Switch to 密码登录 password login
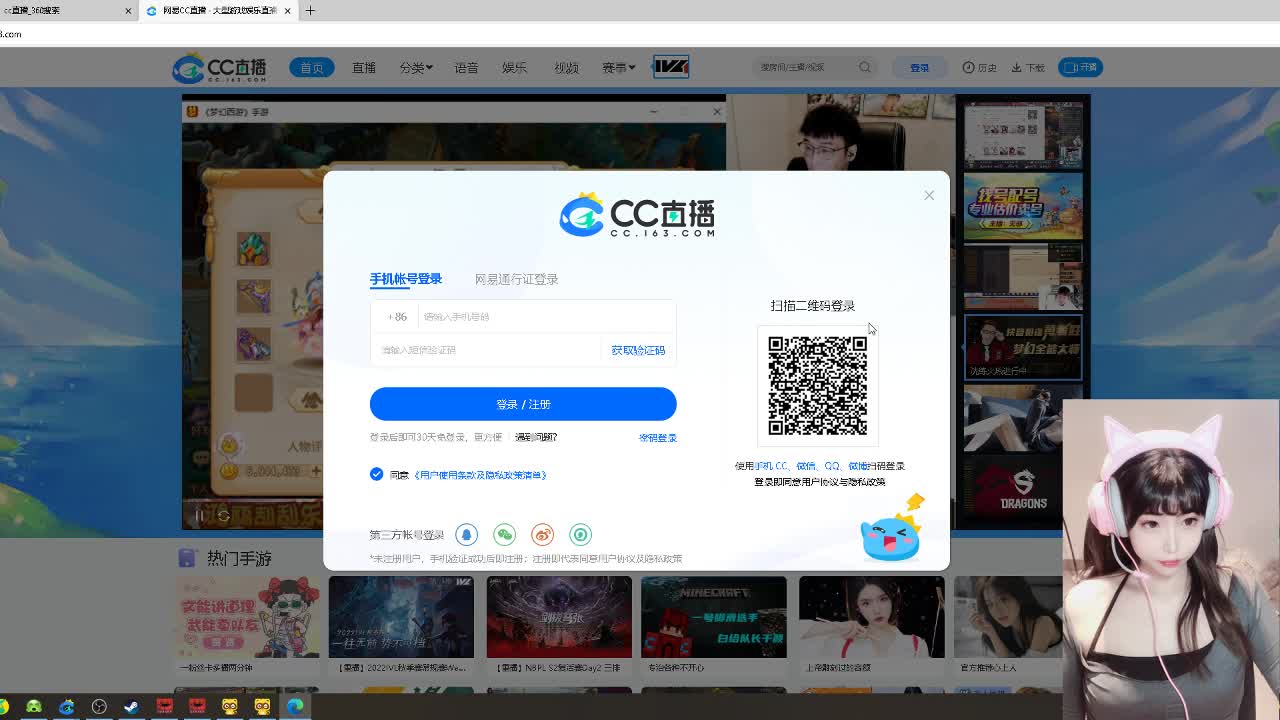 [x=658, y=437]
